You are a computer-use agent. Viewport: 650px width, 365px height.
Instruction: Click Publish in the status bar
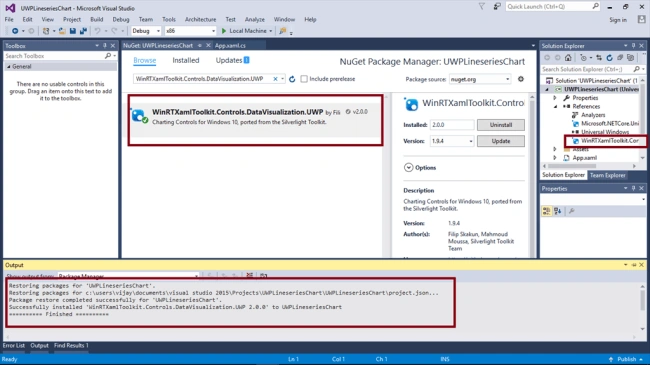point(626,359)
